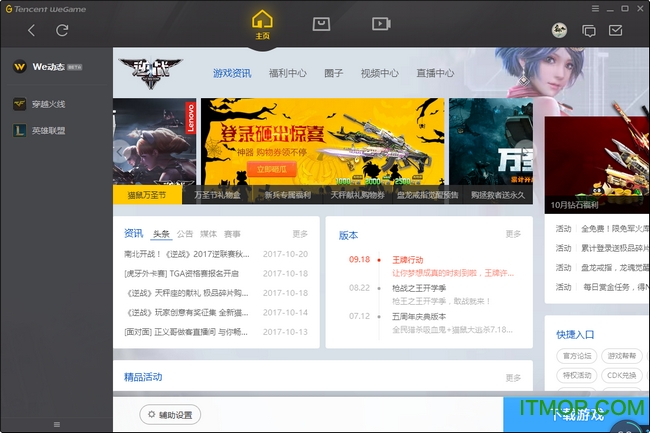The height and width of the screenshot is (433, 650).
Task: Select the 公告 news filter
Action: [x=185, y=234]
